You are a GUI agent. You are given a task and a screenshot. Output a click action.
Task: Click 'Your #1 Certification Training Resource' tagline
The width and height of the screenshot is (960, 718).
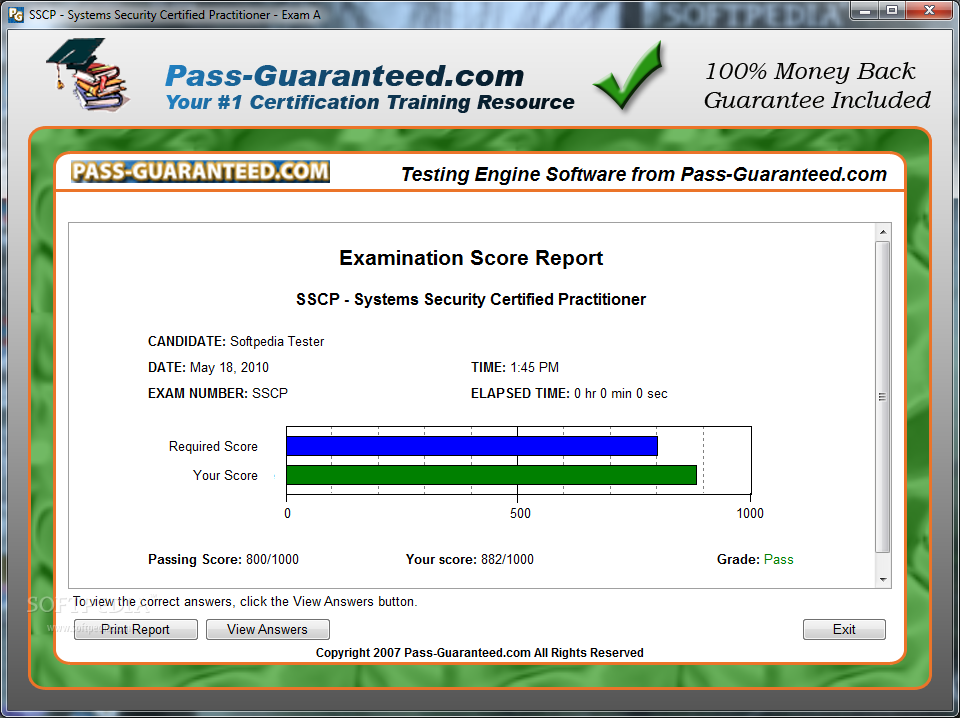click(x=370, y=102)
